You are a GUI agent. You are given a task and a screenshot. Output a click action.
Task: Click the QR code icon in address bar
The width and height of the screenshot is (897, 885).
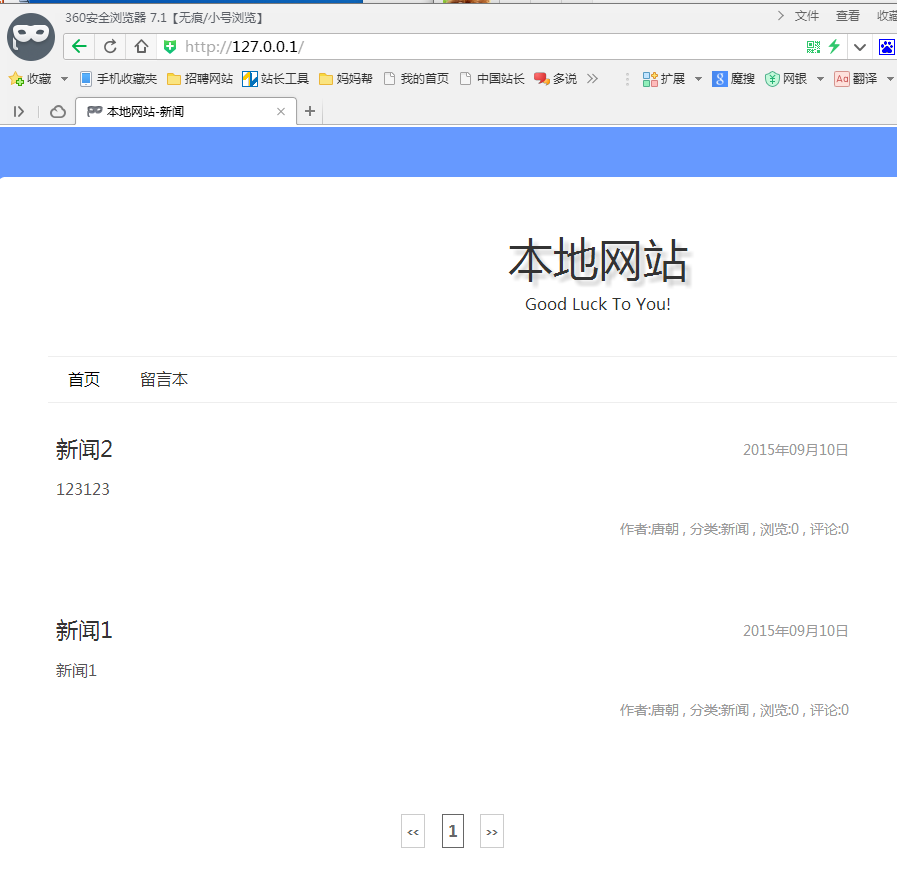[813, 47]
